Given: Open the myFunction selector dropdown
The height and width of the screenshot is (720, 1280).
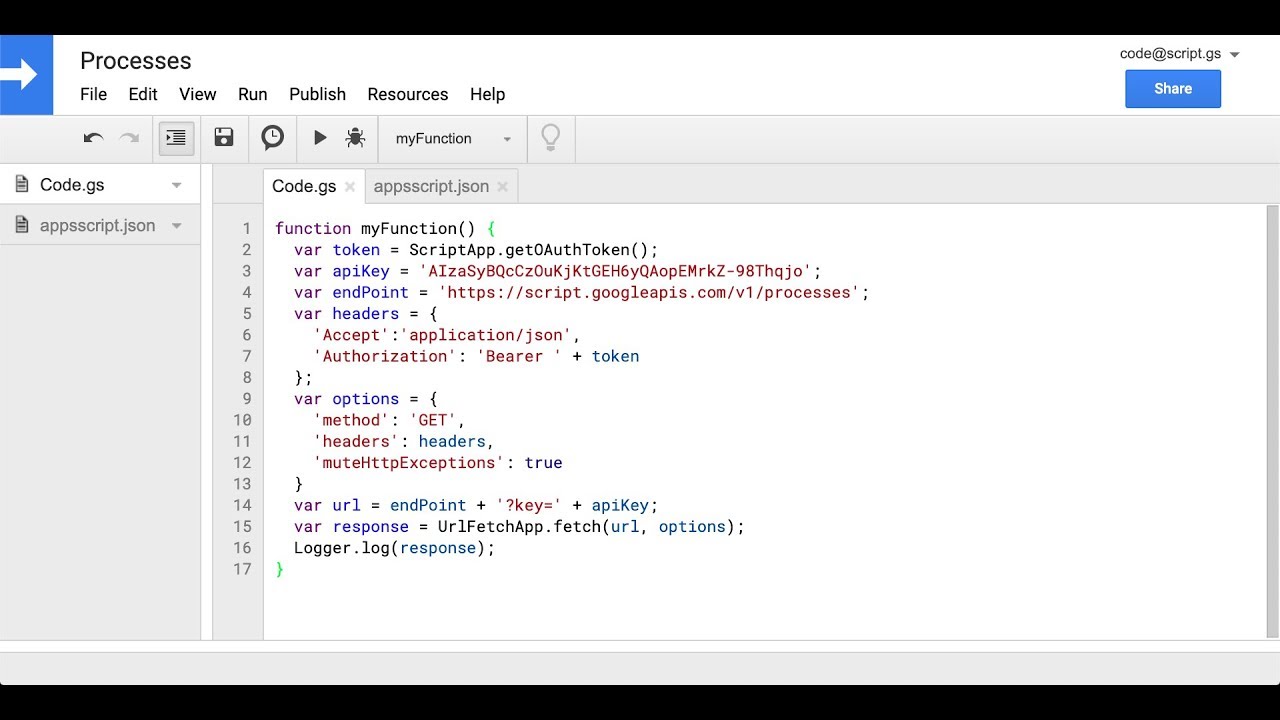Looking at the screenshot, I should [x=453, y=139].
